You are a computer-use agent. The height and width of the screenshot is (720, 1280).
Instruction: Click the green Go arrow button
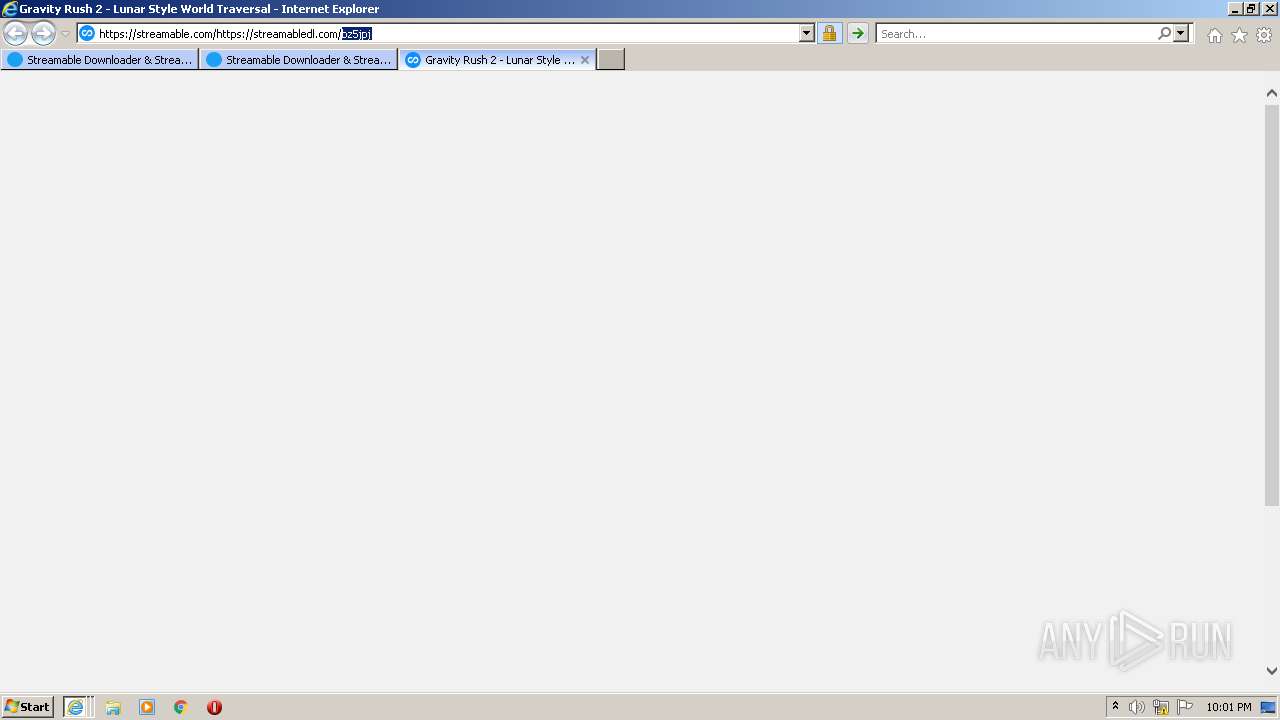pyautogui.click(x=858, y=33)
